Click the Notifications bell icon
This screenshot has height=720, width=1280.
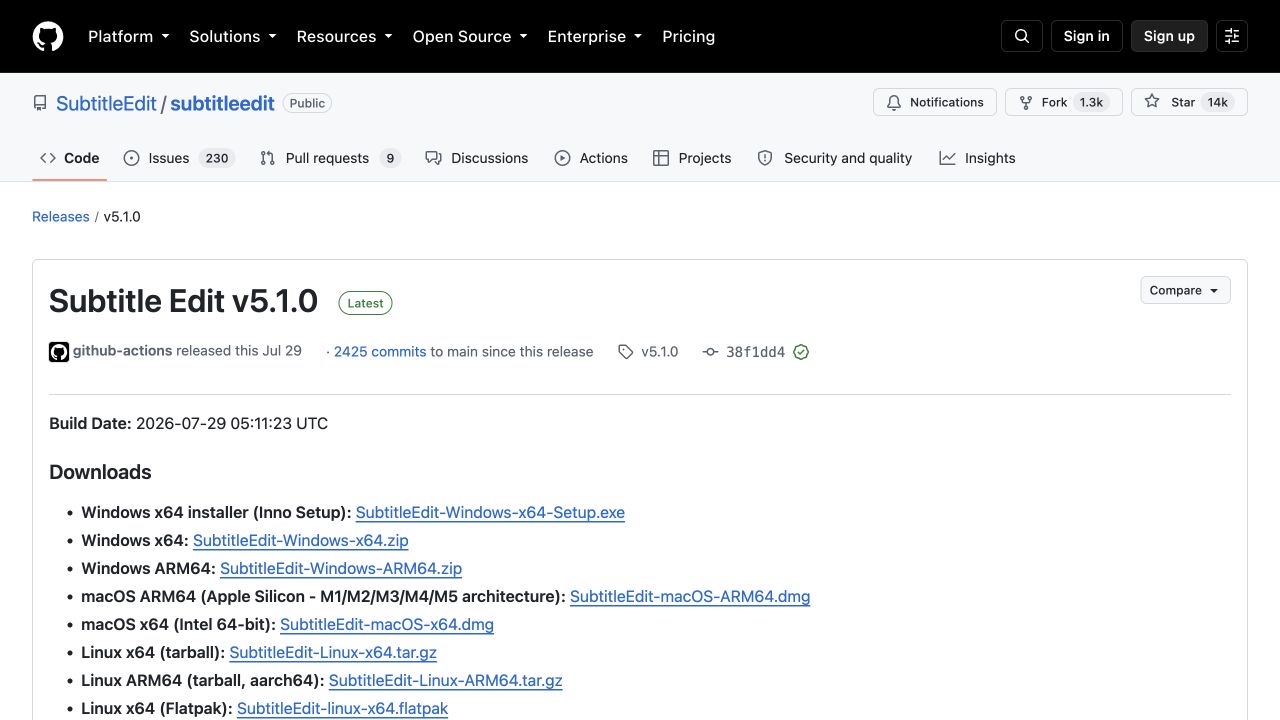tap(894, 102)
